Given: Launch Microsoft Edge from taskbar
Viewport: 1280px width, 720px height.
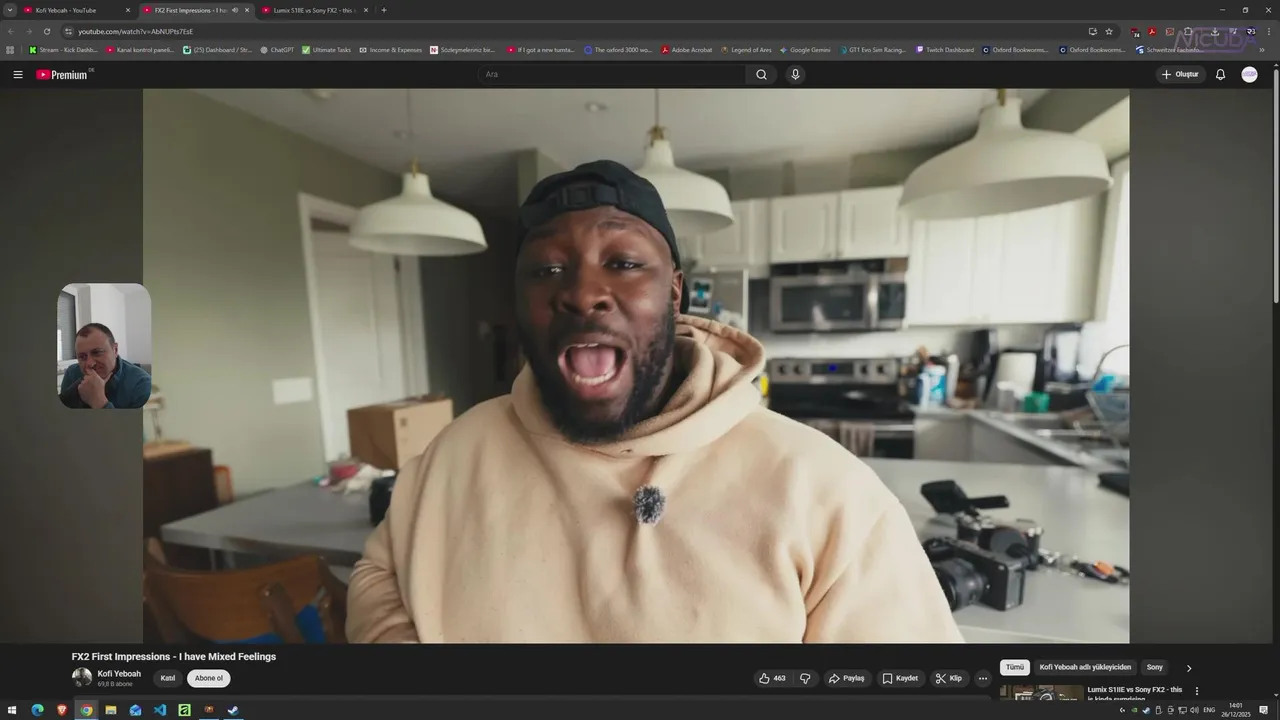Looking at the screenshot, I should coord(37,710).
